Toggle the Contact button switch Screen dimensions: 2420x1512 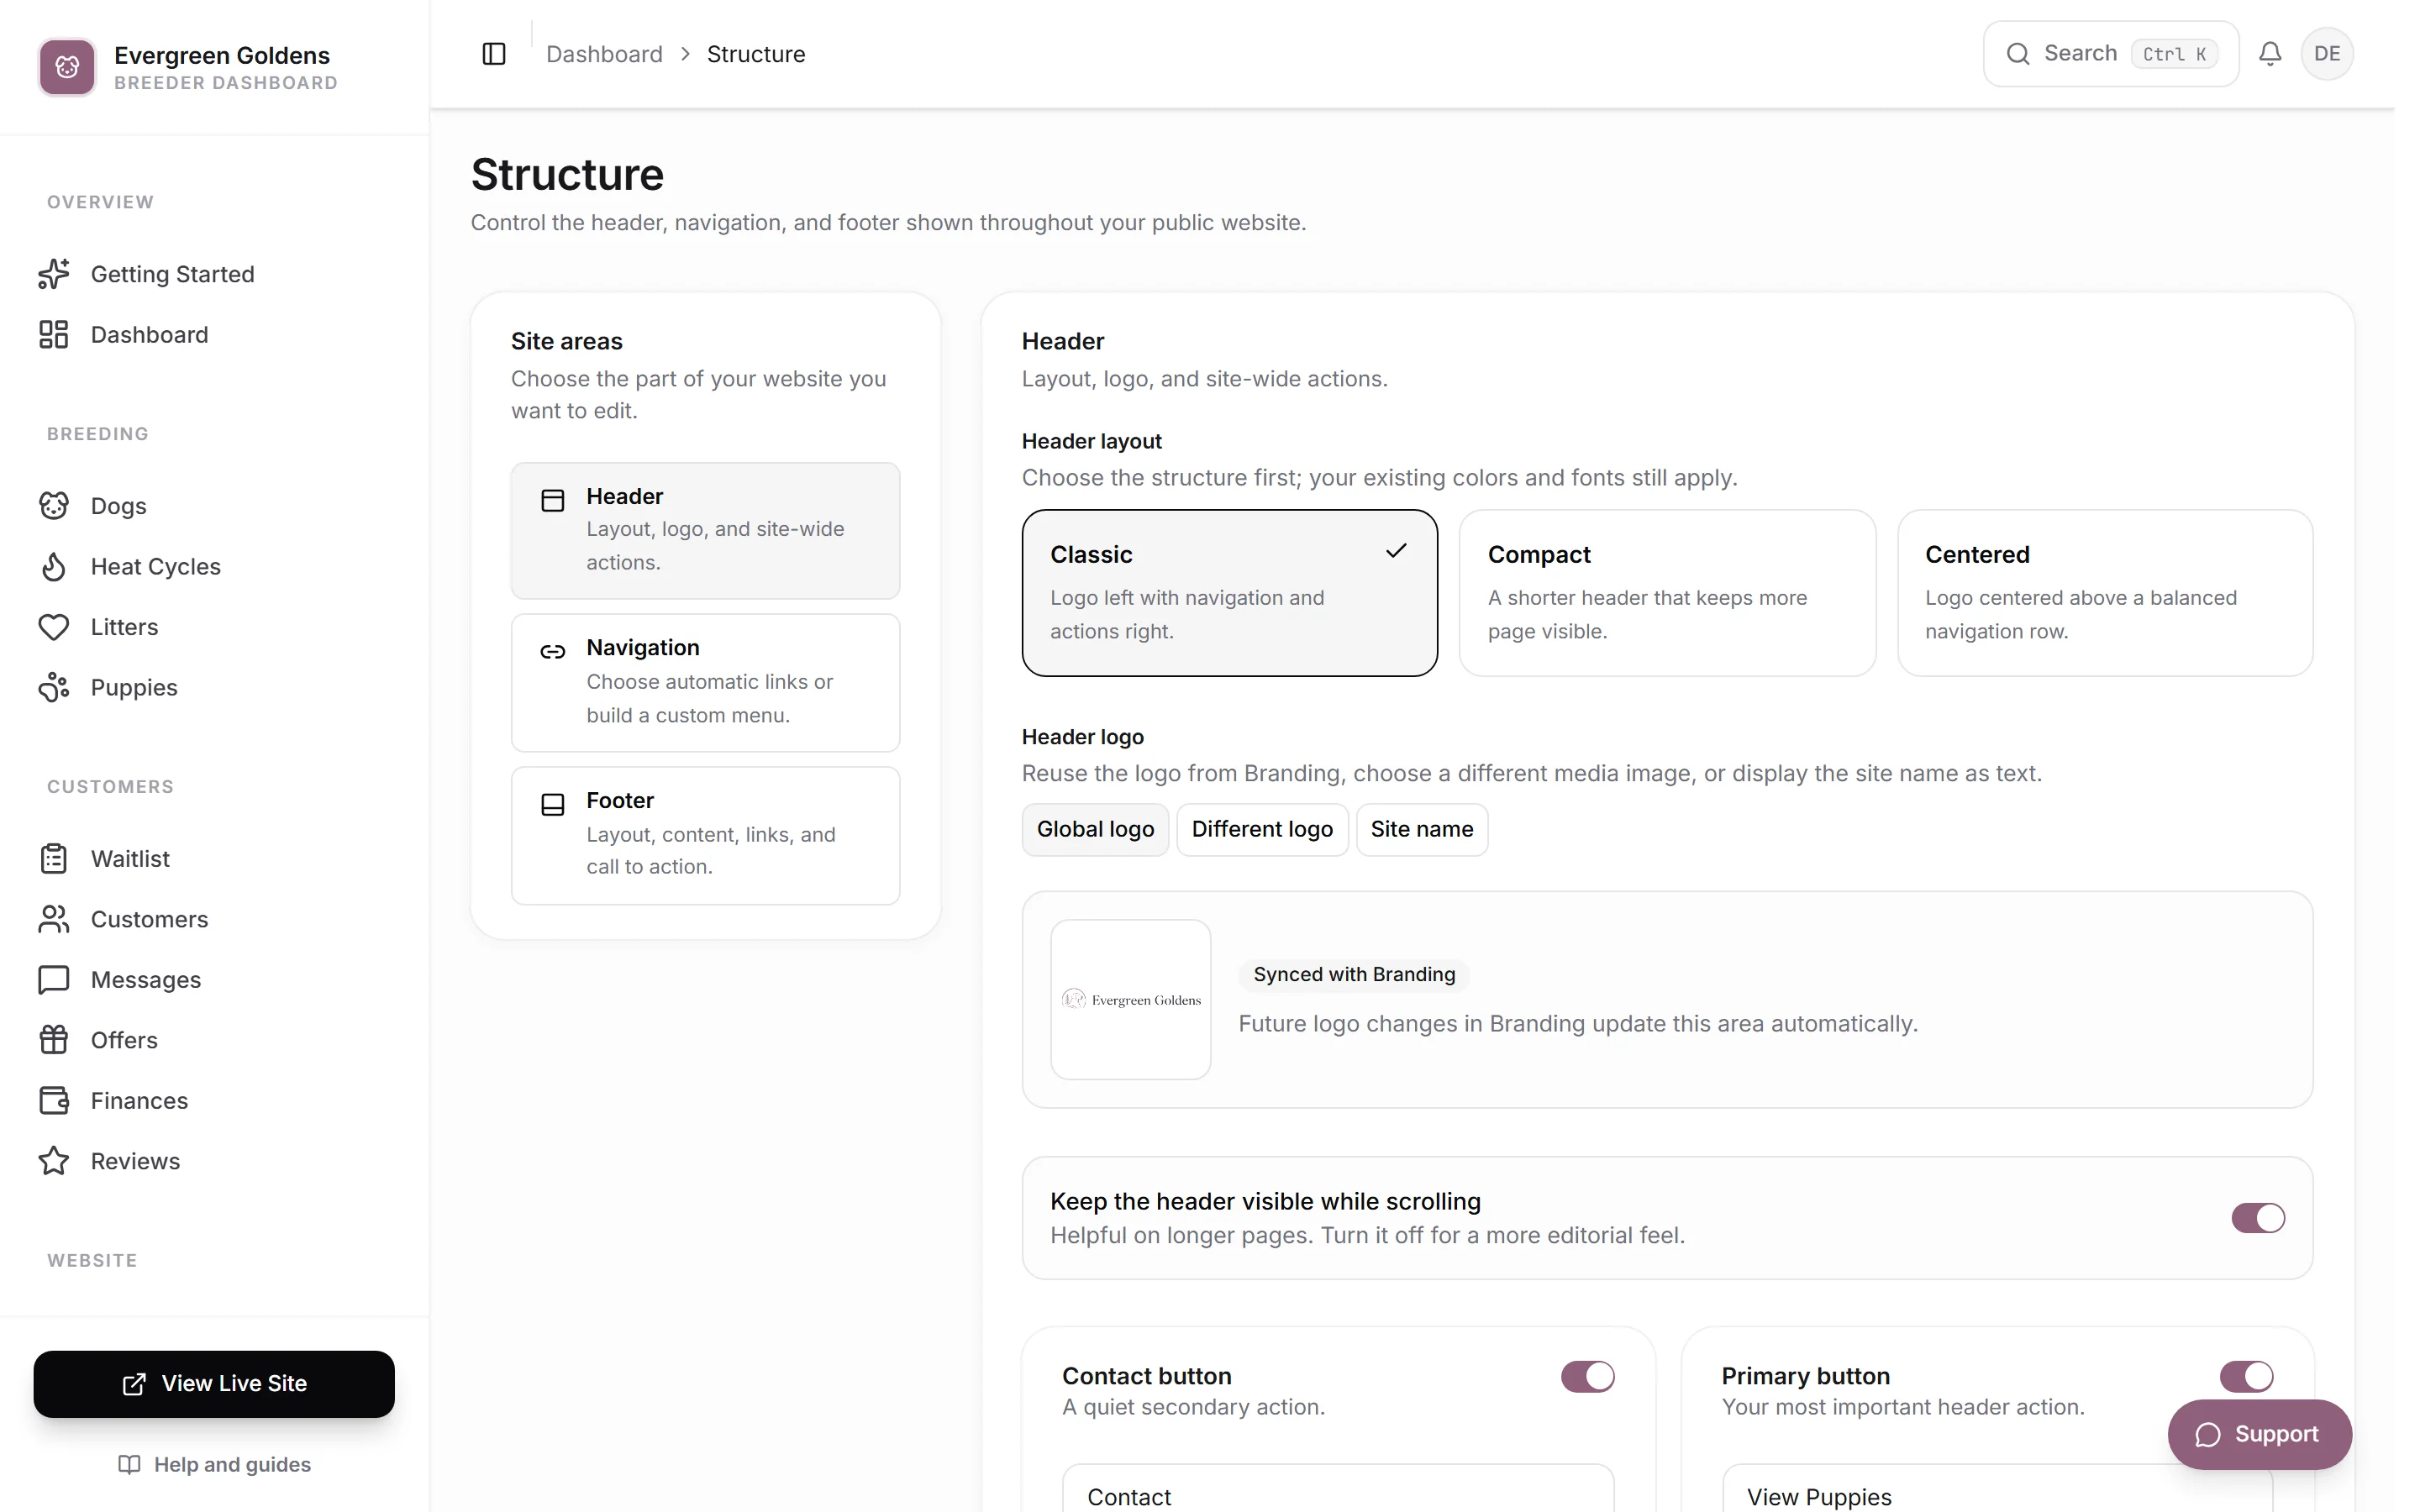coord(1588,1377)
